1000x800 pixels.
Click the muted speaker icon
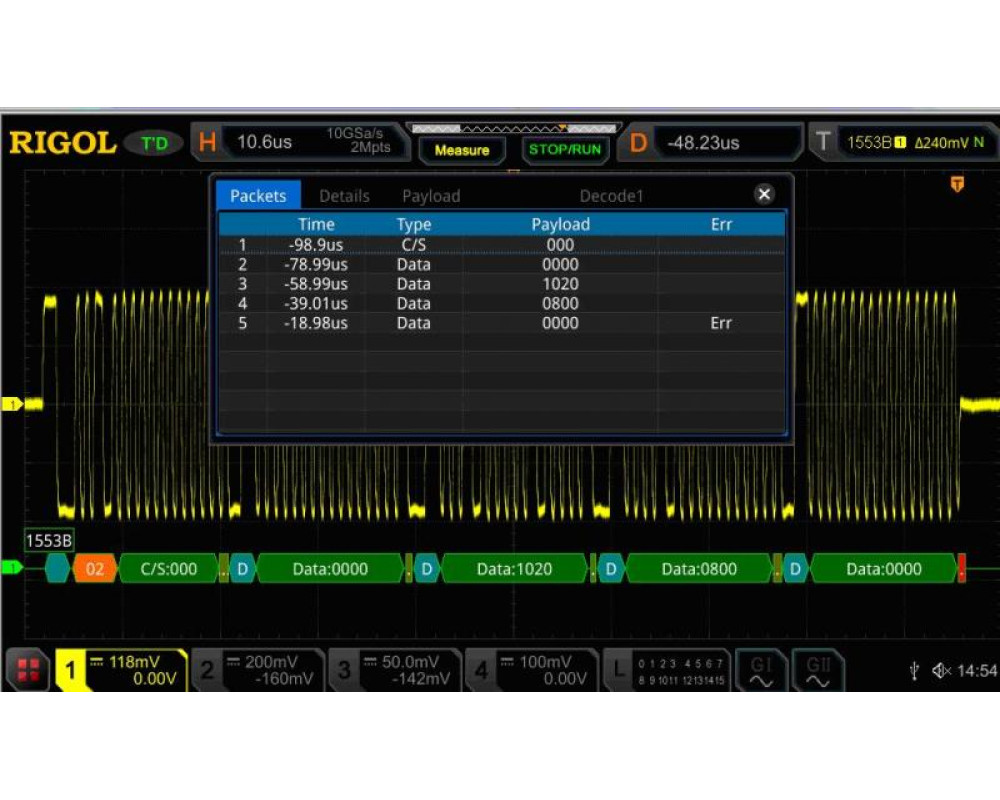point(941,671)
